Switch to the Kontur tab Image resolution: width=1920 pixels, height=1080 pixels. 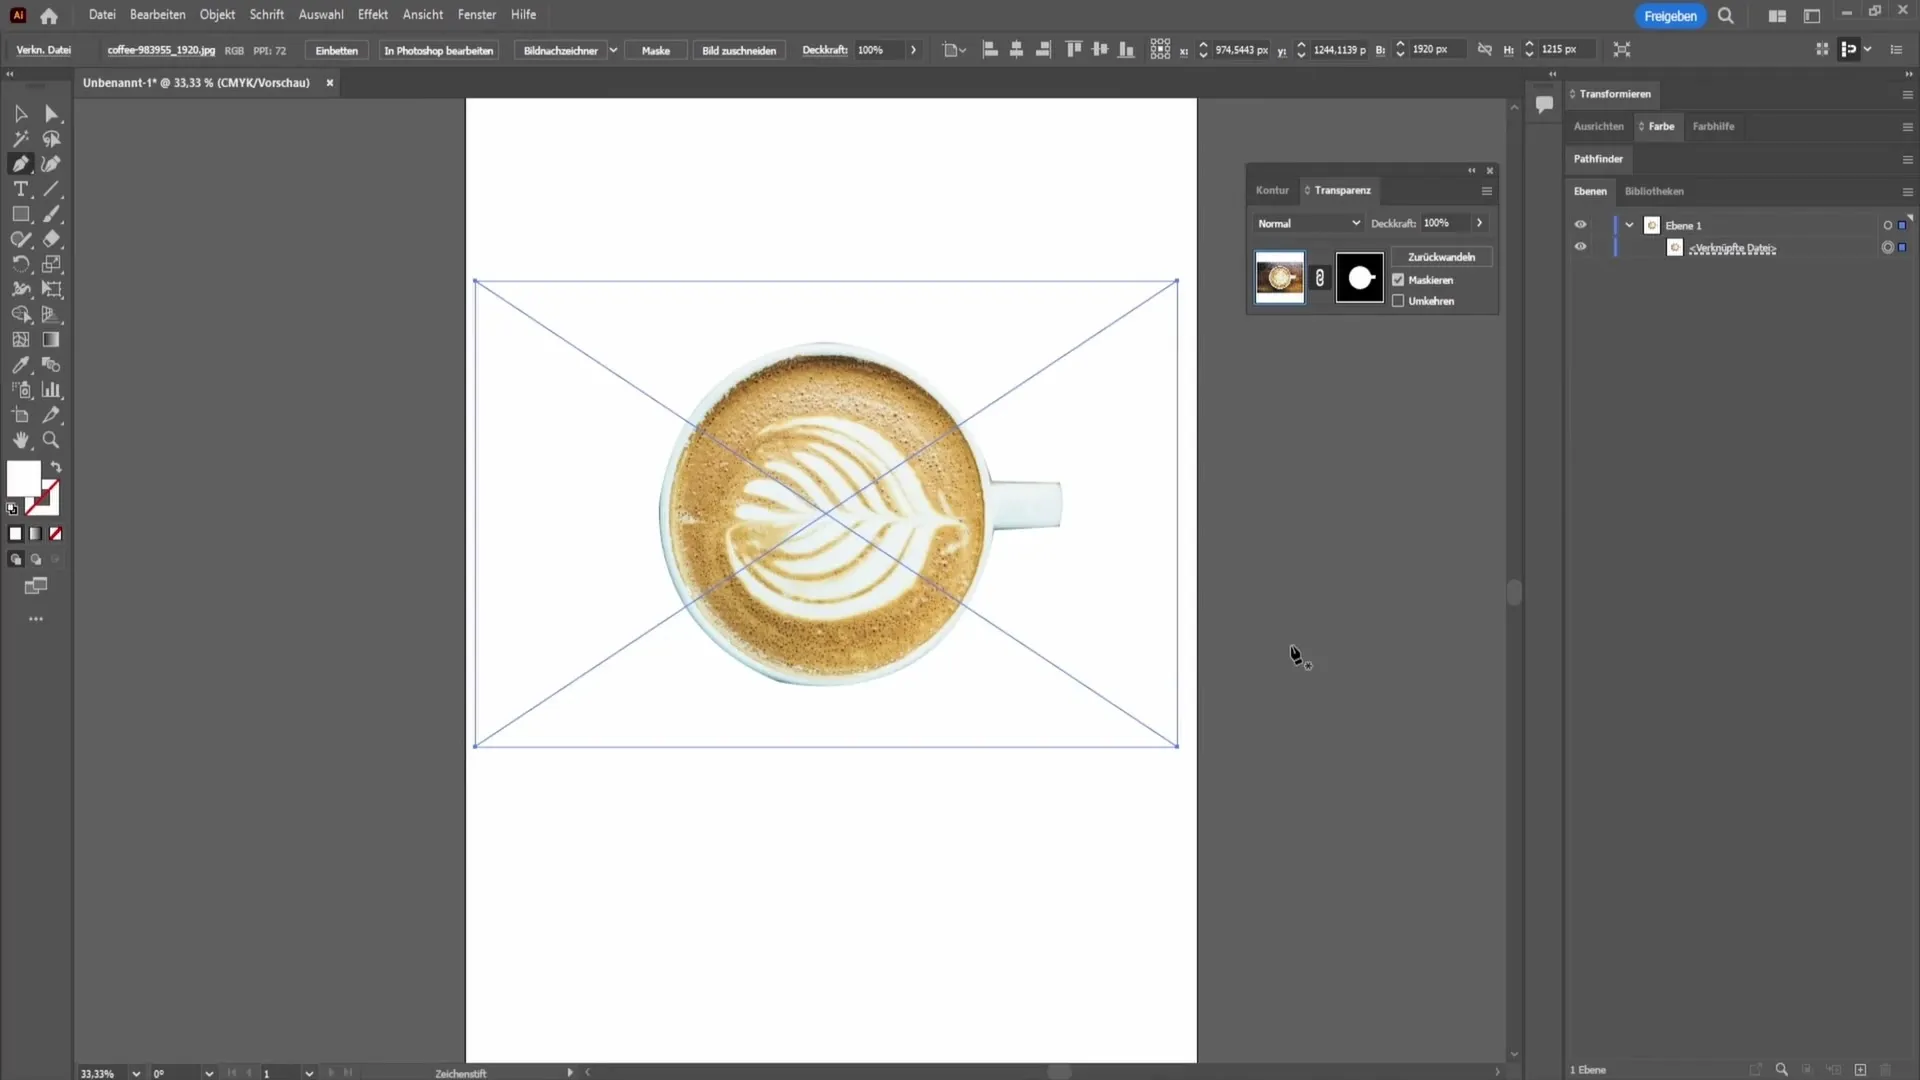tap(1272, 190)
